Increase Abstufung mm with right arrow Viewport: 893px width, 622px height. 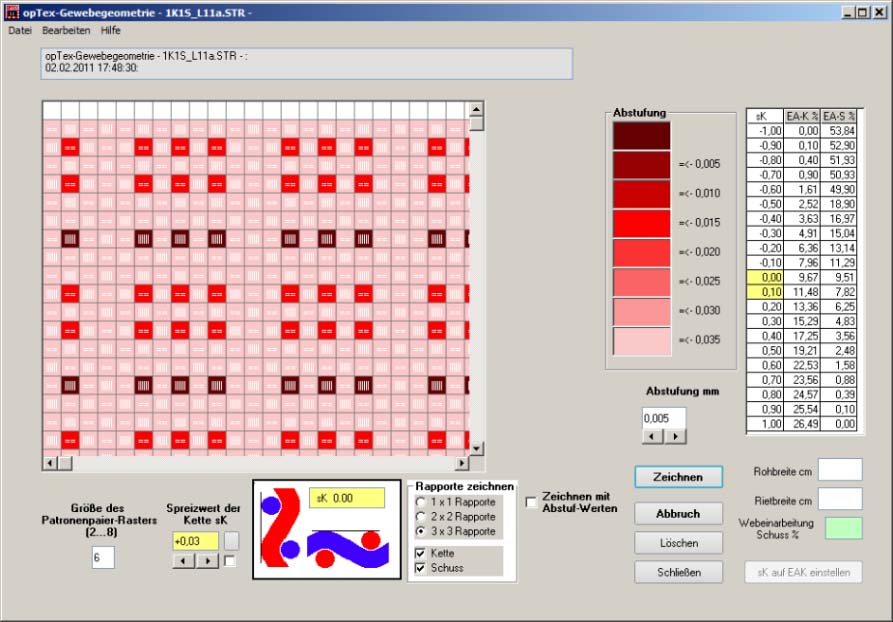(x=675, y=436)
